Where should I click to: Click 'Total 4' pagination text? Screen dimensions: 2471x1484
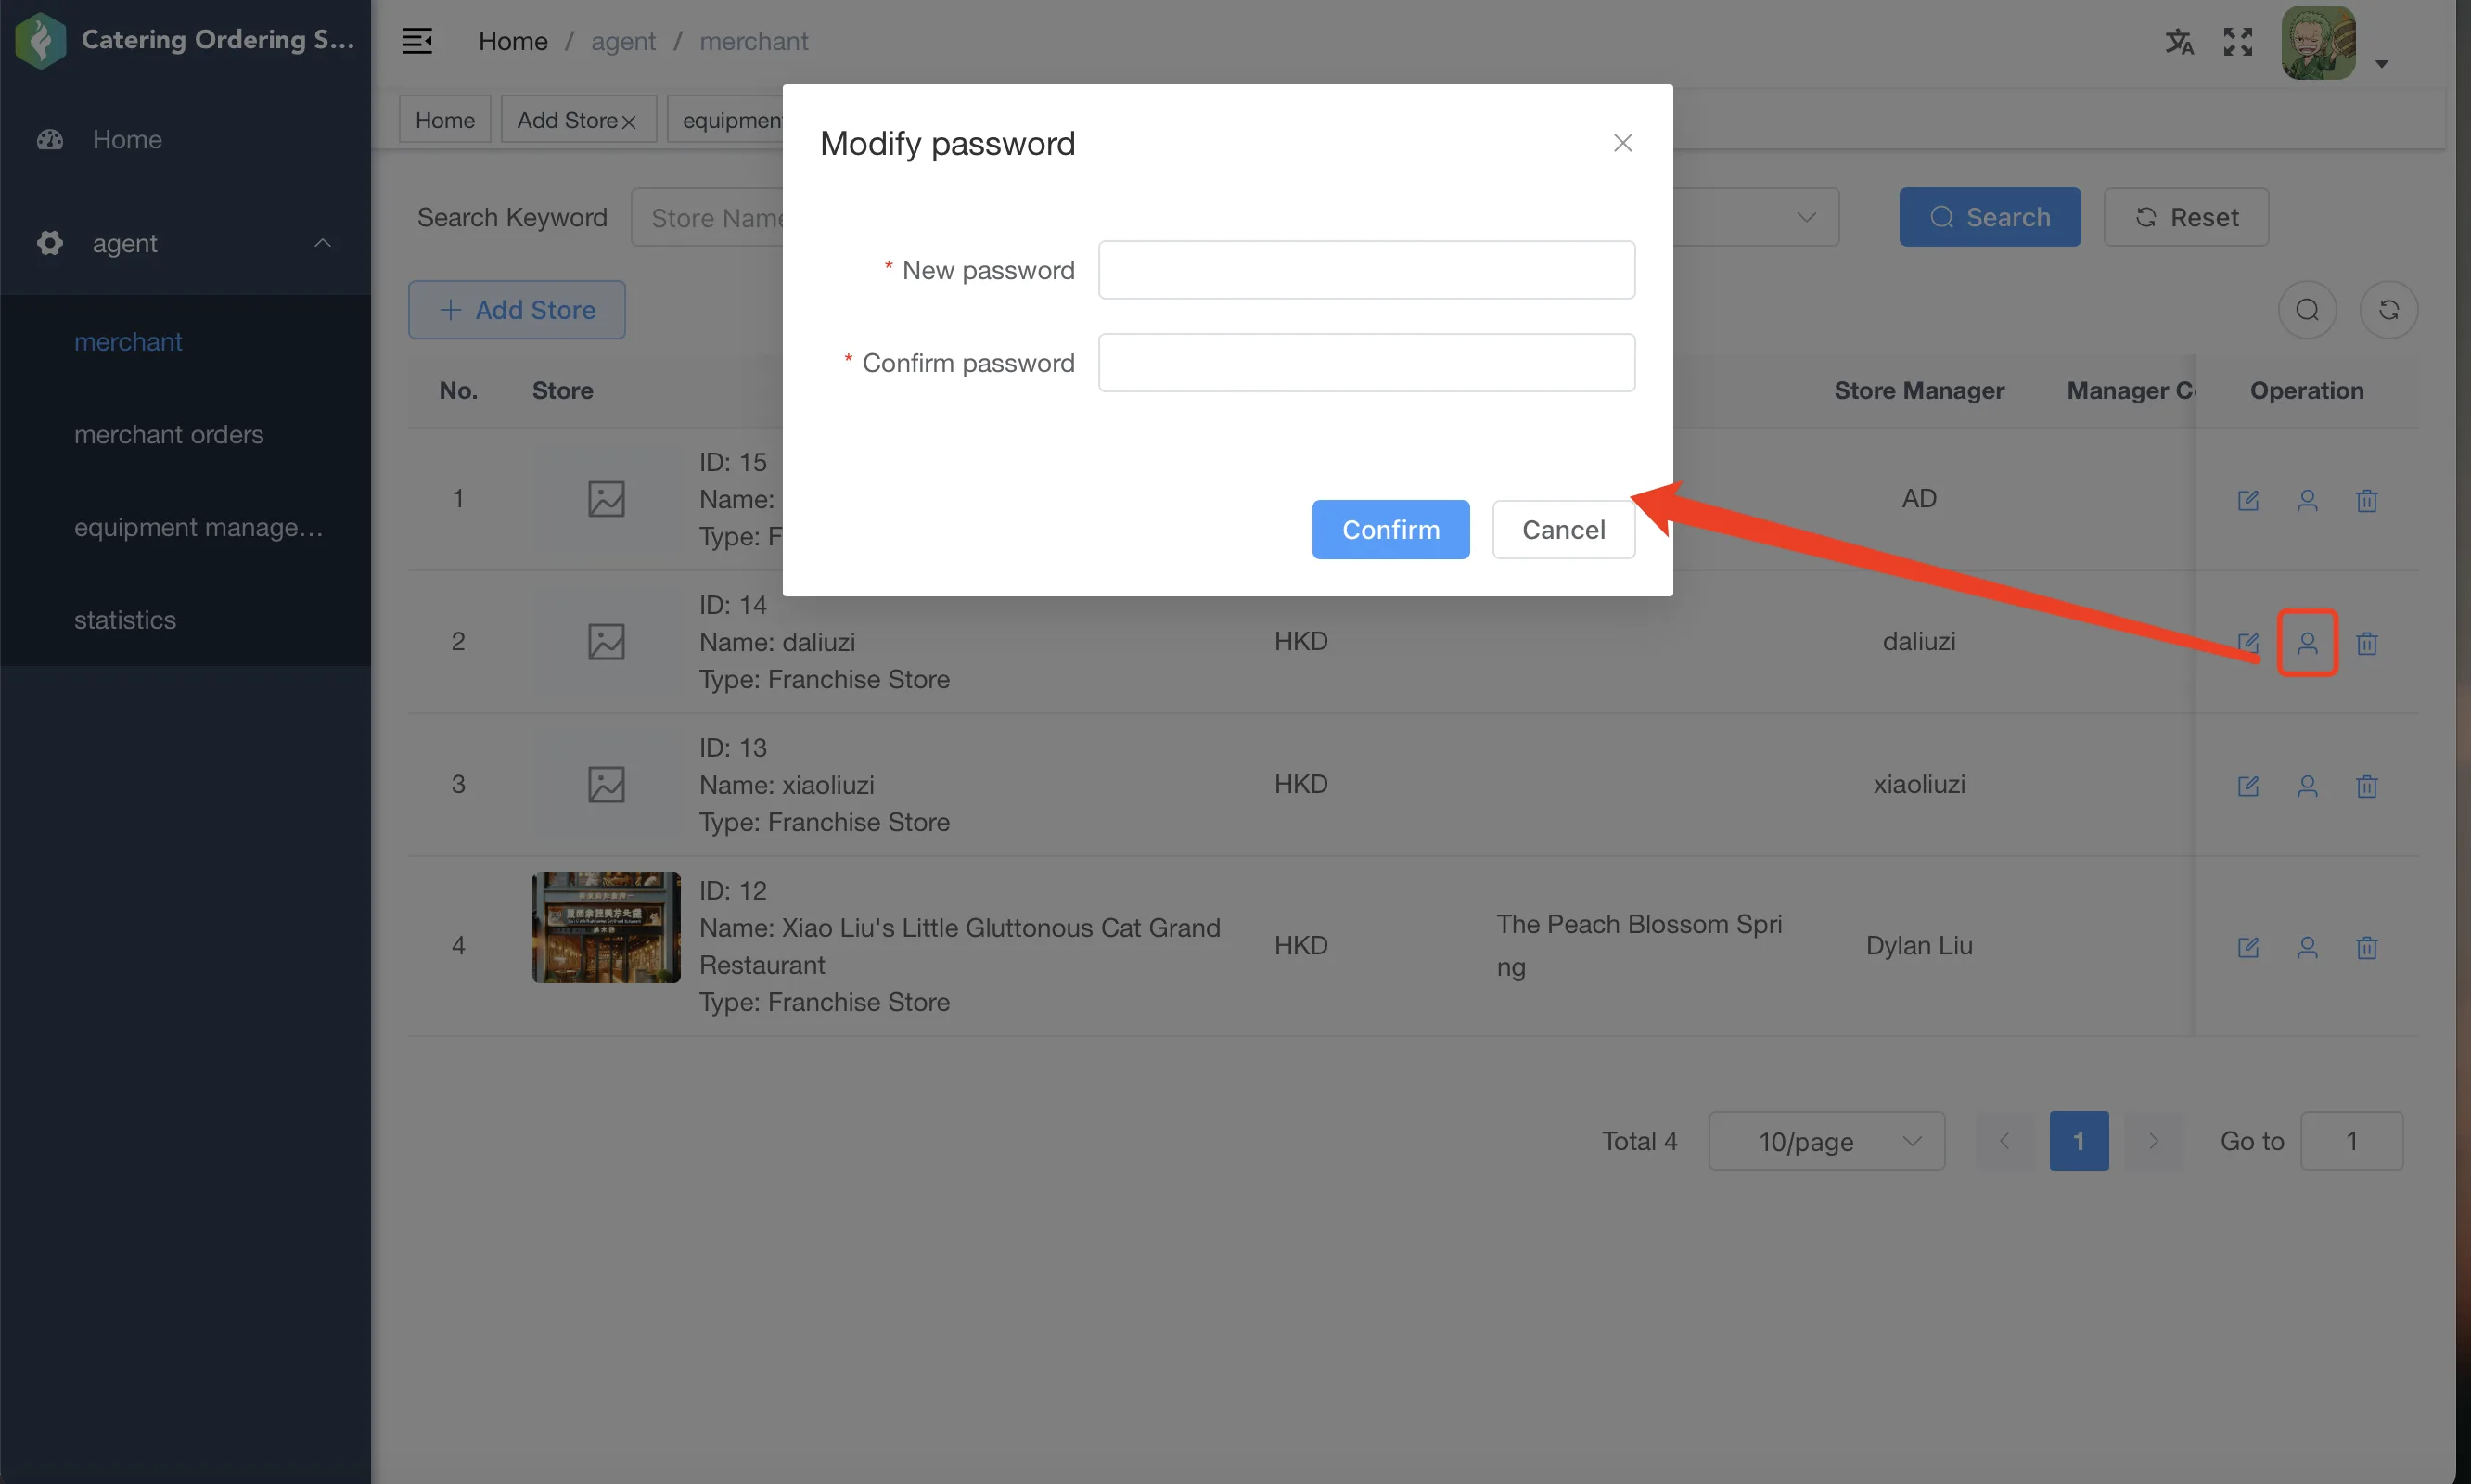click(x=1639, y=1141)
